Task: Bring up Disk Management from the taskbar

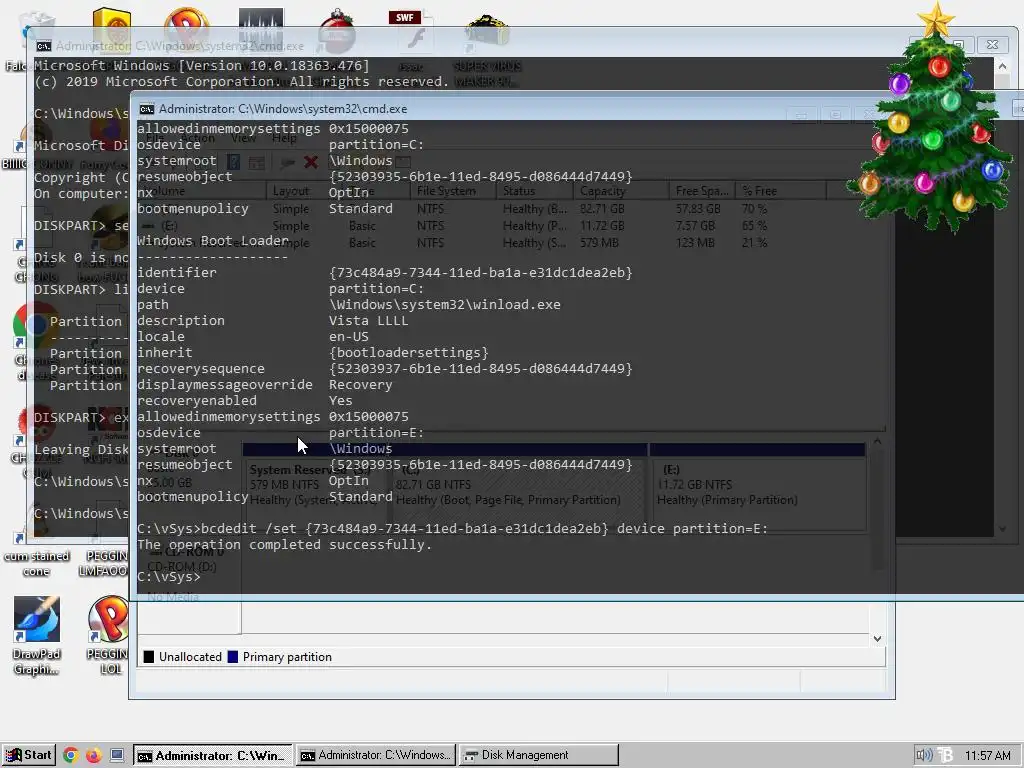Action: tap(538, 756)
